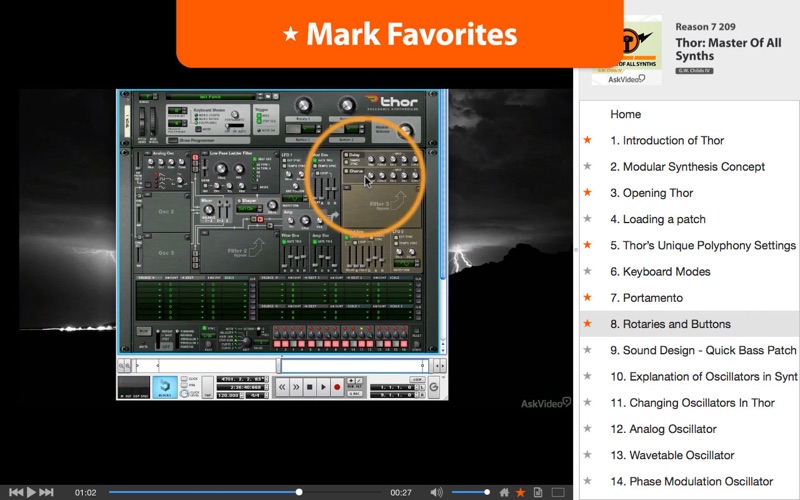Mute audio with the speaker icon

pyautogui.click(x=436, y=492)
